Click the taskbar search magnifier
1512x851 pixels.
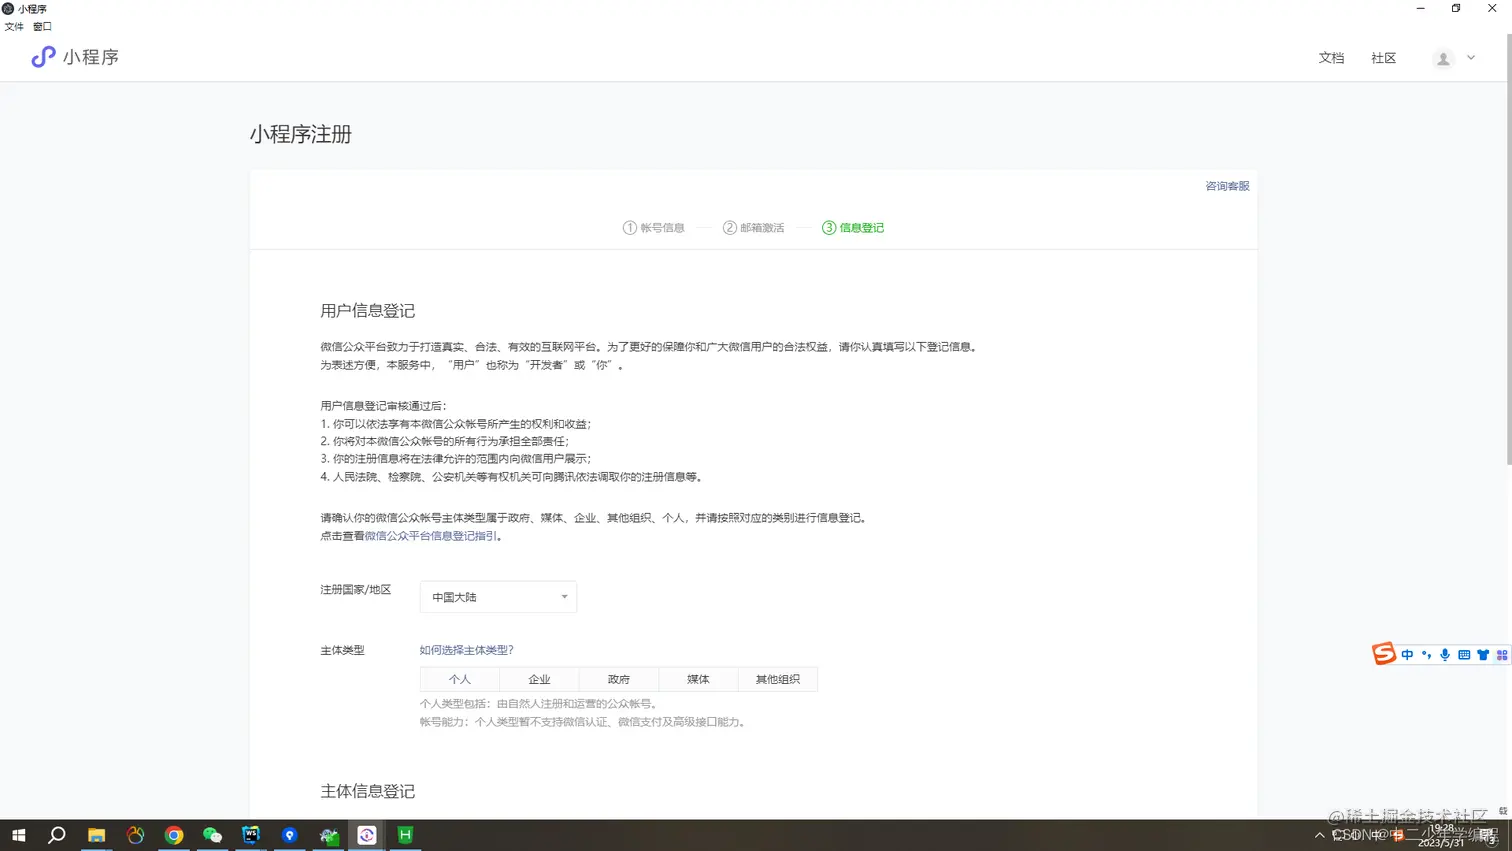tap(57, 835)
